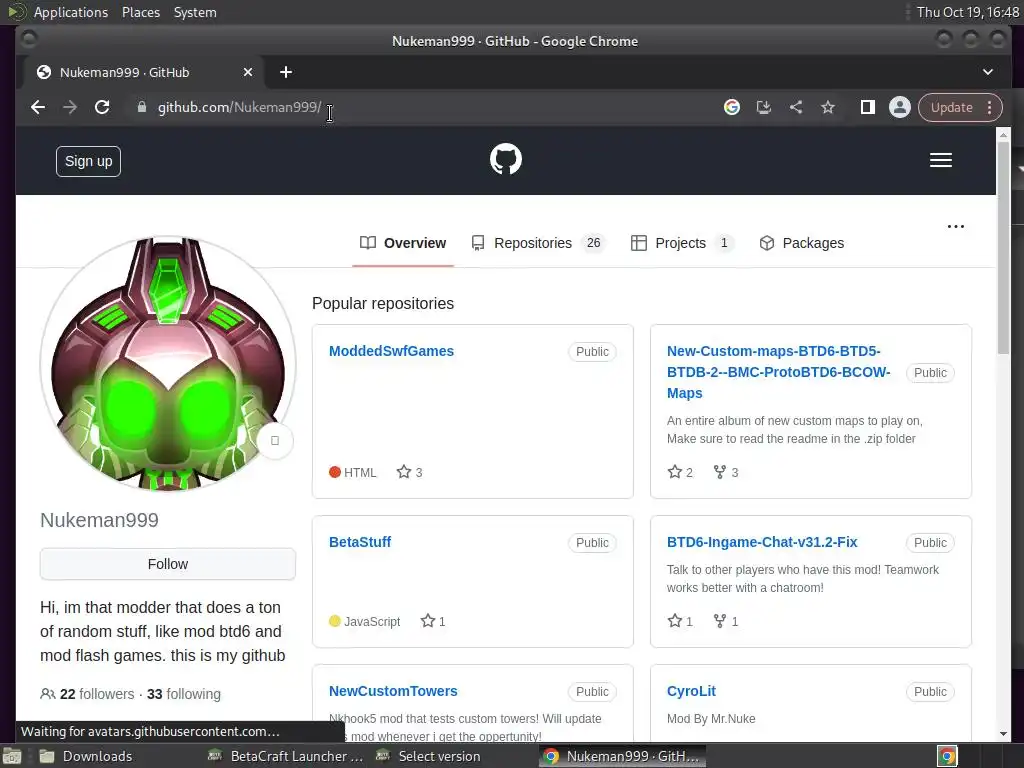The image size is (1024, 768).
Task: Click the star count on BTD6-Ingame-Chat repo
Action: [x=680, y=621]
